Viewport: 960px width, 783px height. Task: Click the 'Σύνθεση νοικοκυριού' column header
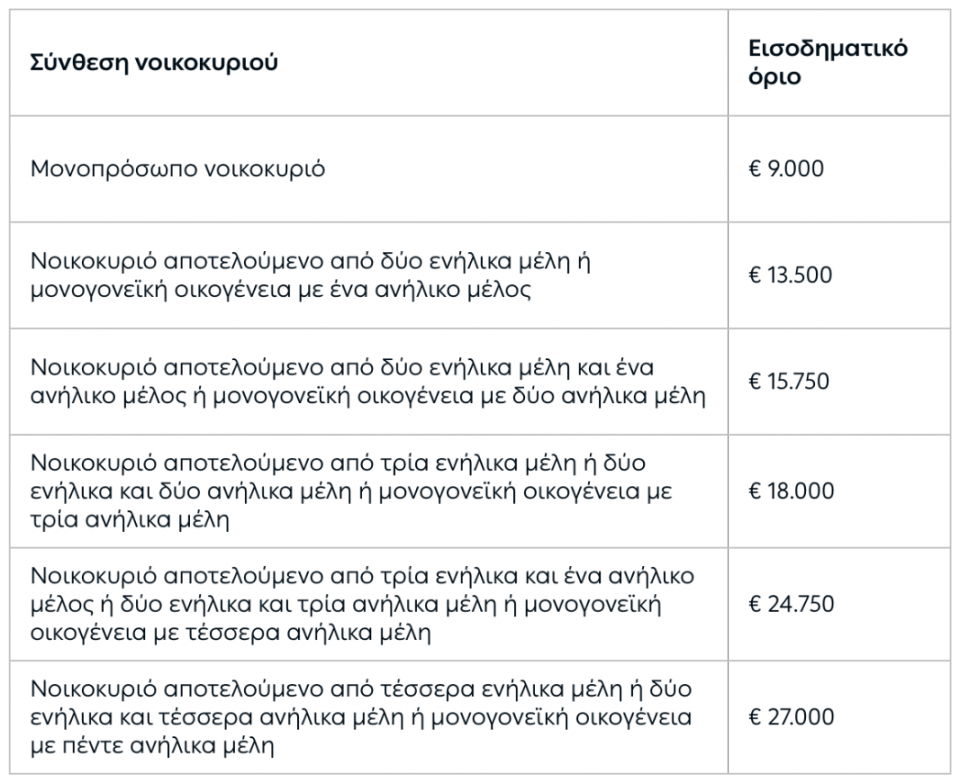click(x=154, y=63)
